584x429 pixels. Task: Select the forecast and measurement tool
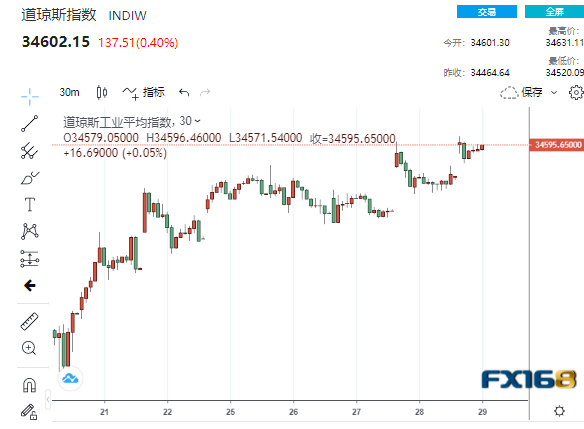(30, 259)
